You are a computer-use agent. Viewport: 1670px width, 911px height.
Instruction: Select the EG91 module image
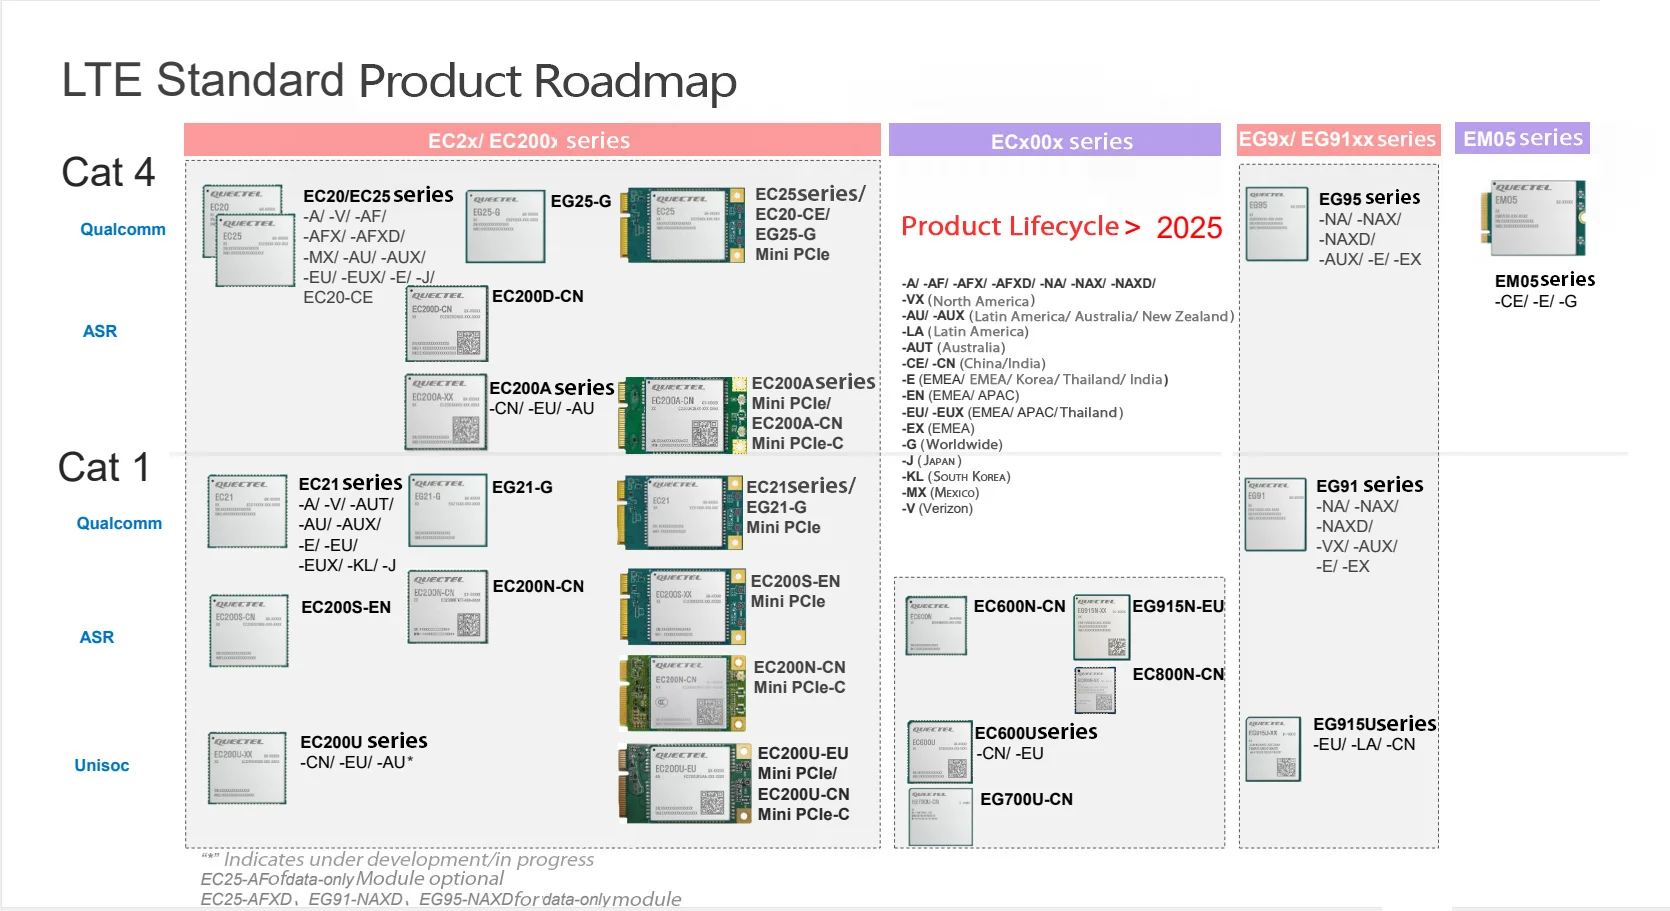click(1275, 515)
